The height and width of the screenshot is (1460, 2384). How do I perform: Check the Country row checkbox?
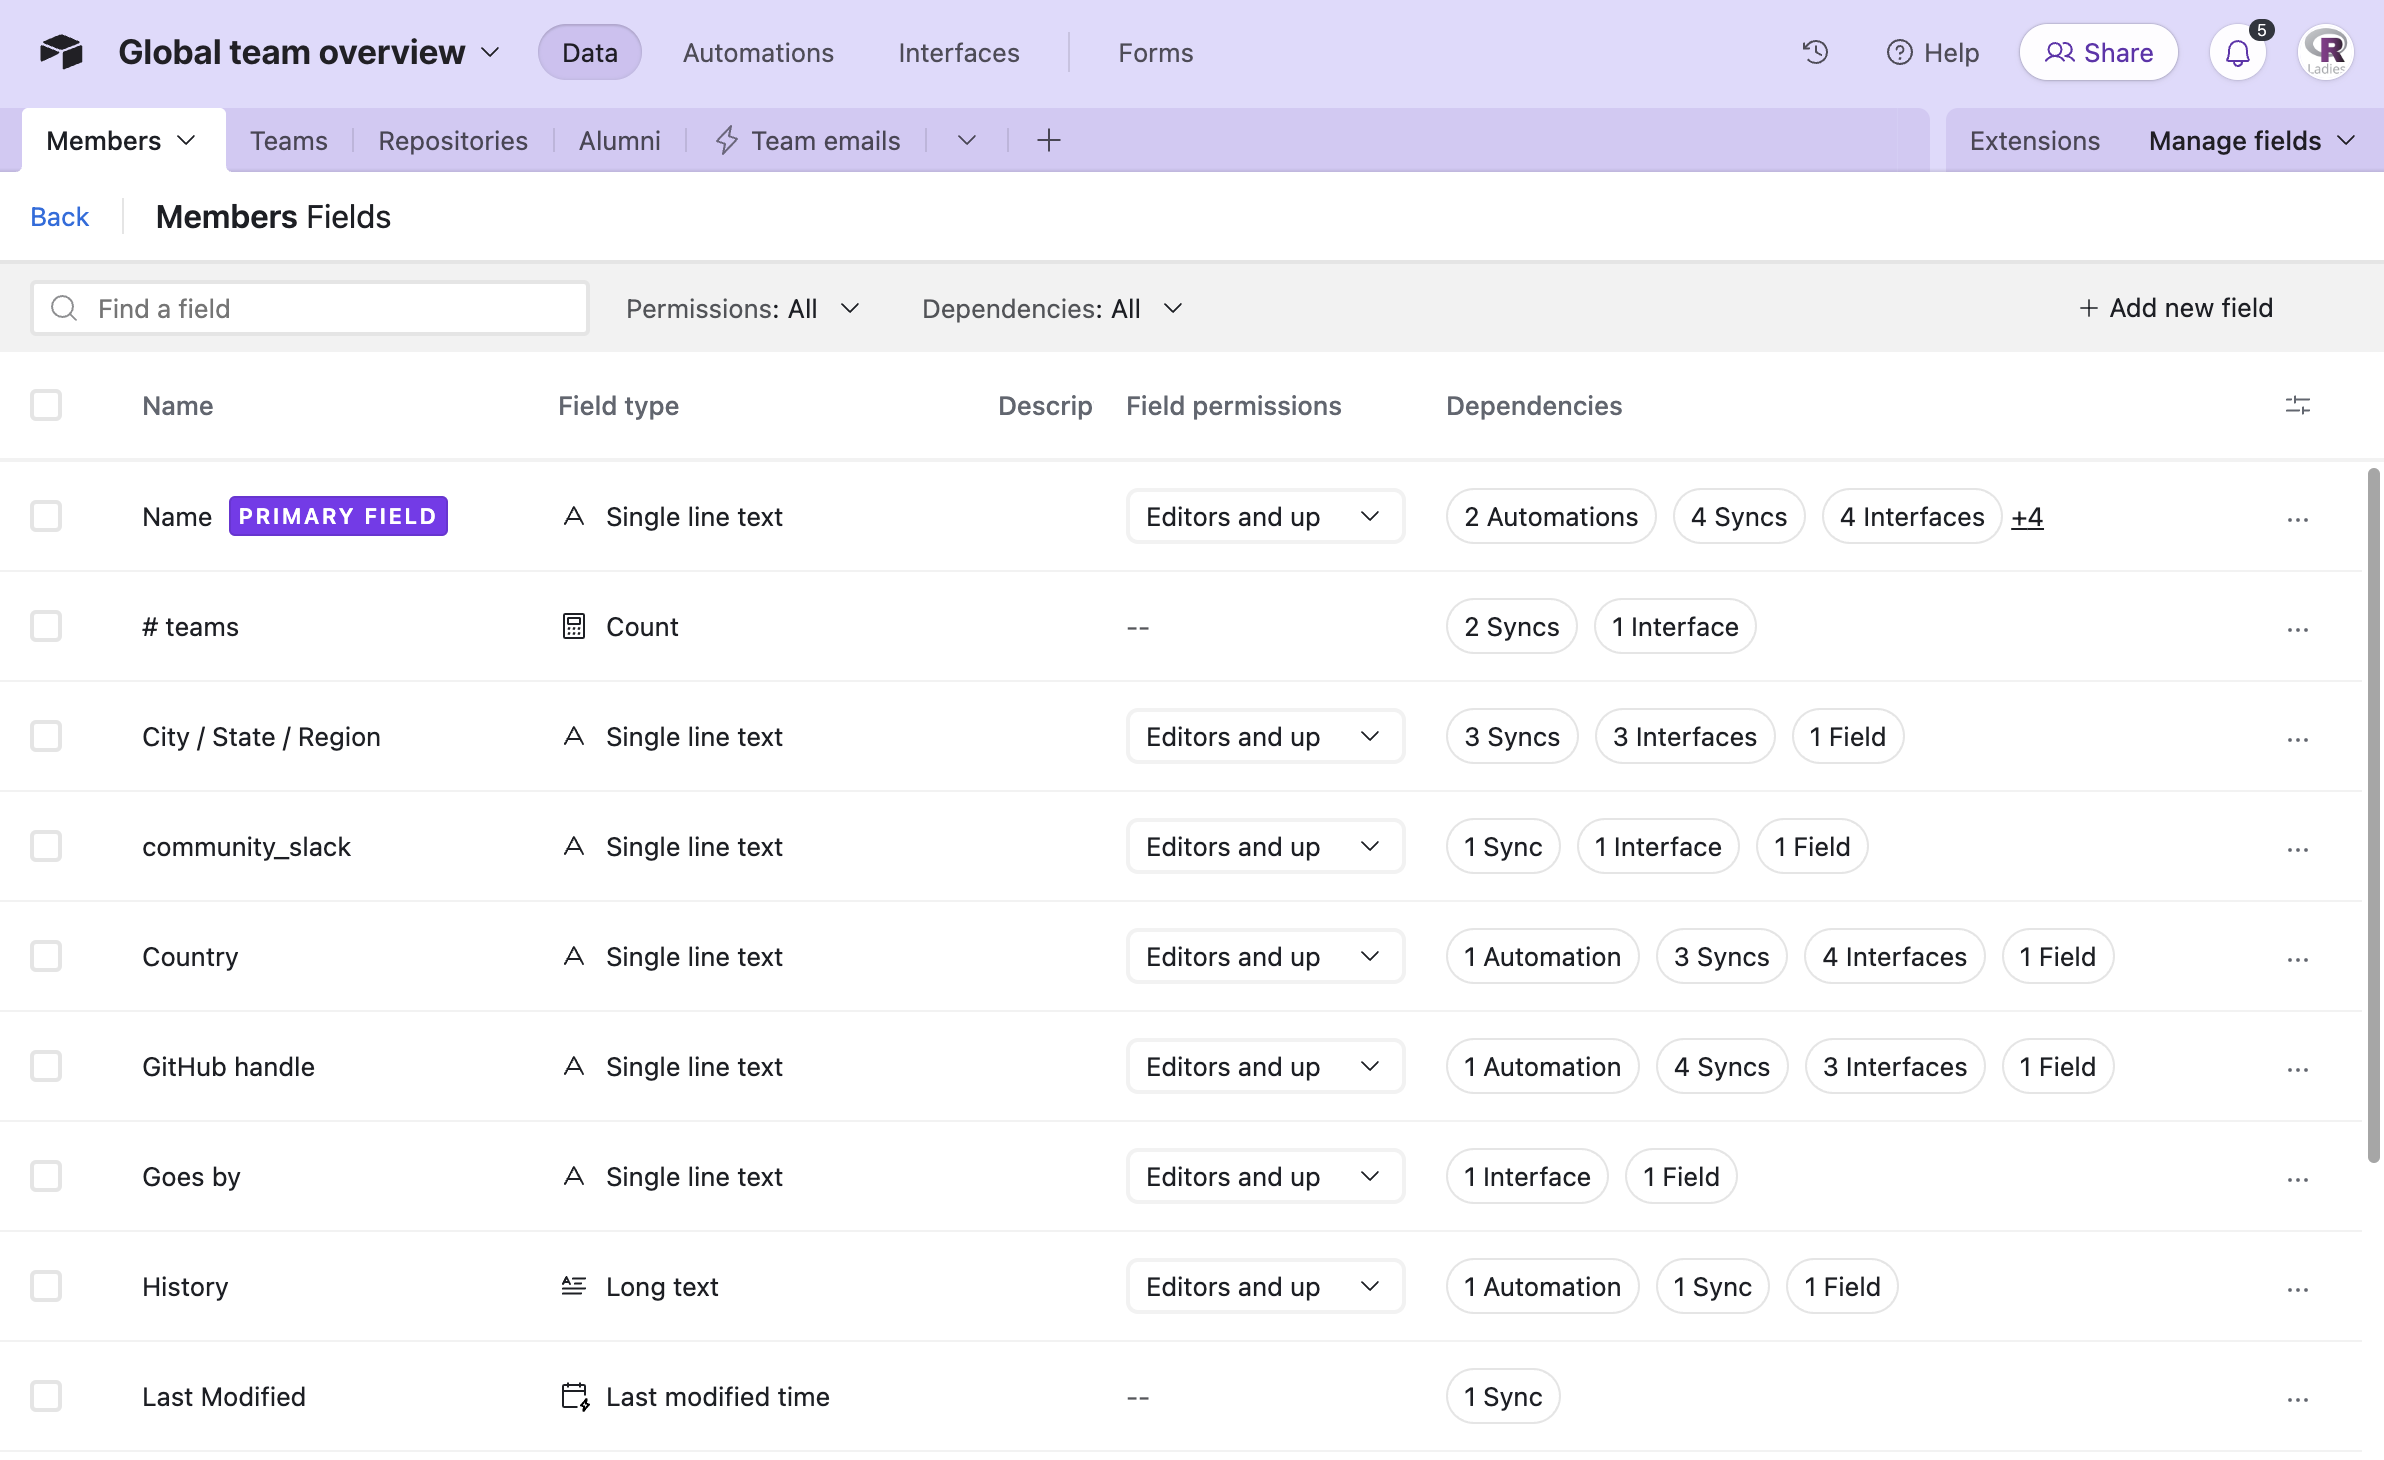click(x=46, y=956)
